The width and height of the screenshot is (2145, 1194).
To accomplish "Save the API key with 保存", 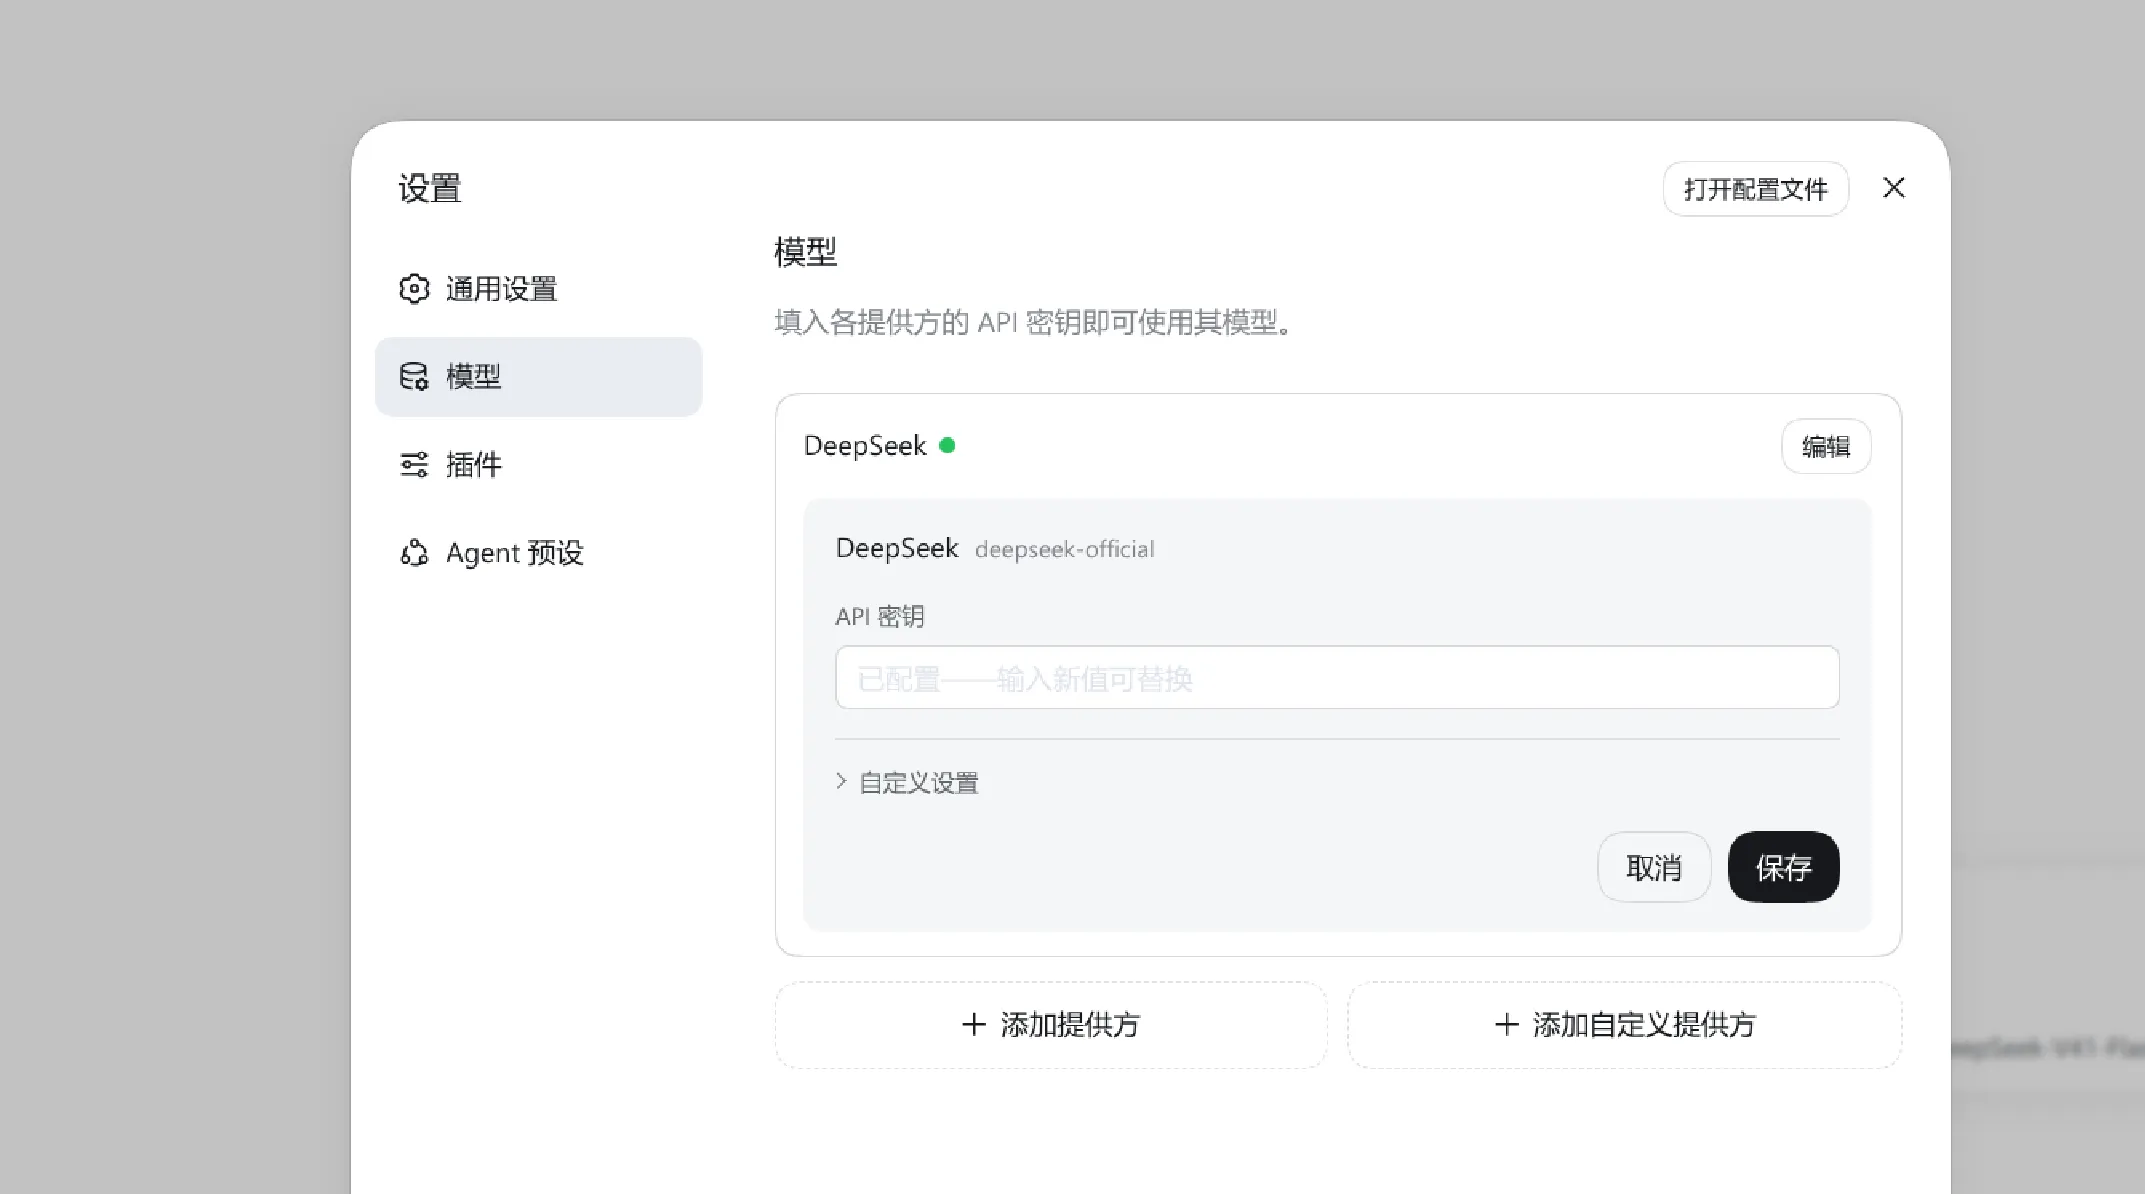I will 1784,867.
